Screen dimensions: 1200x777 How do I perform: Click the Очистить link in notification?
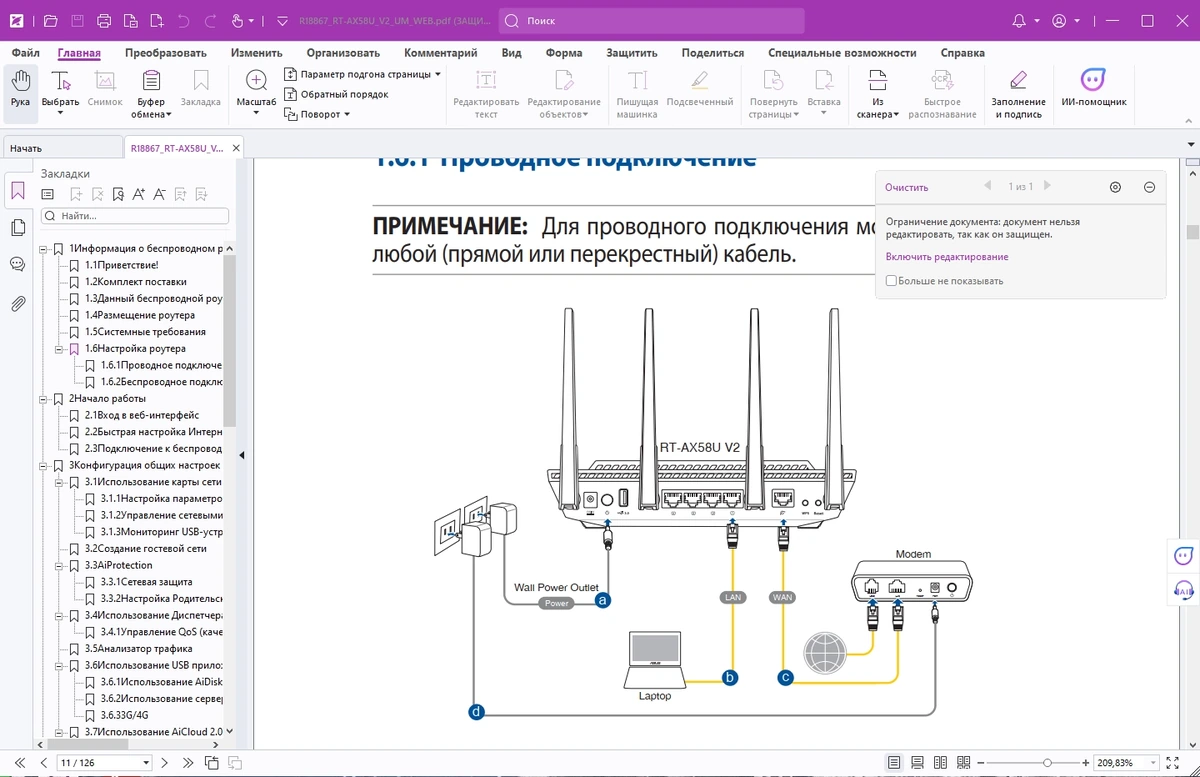[x=907, y=187]
